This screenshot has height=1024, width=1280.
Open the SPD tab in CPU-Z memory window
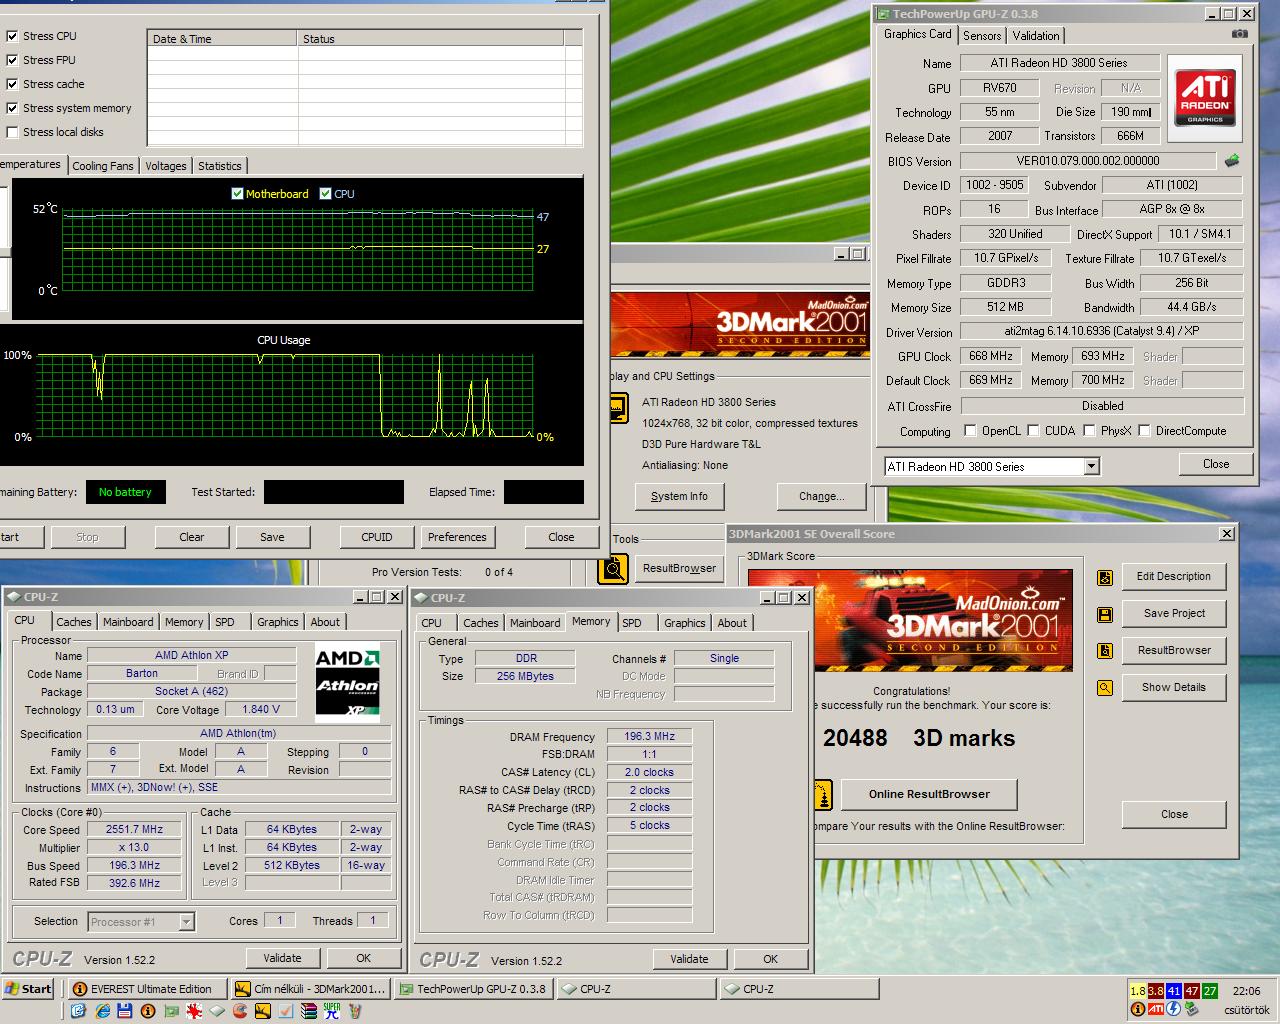point(632,623)
